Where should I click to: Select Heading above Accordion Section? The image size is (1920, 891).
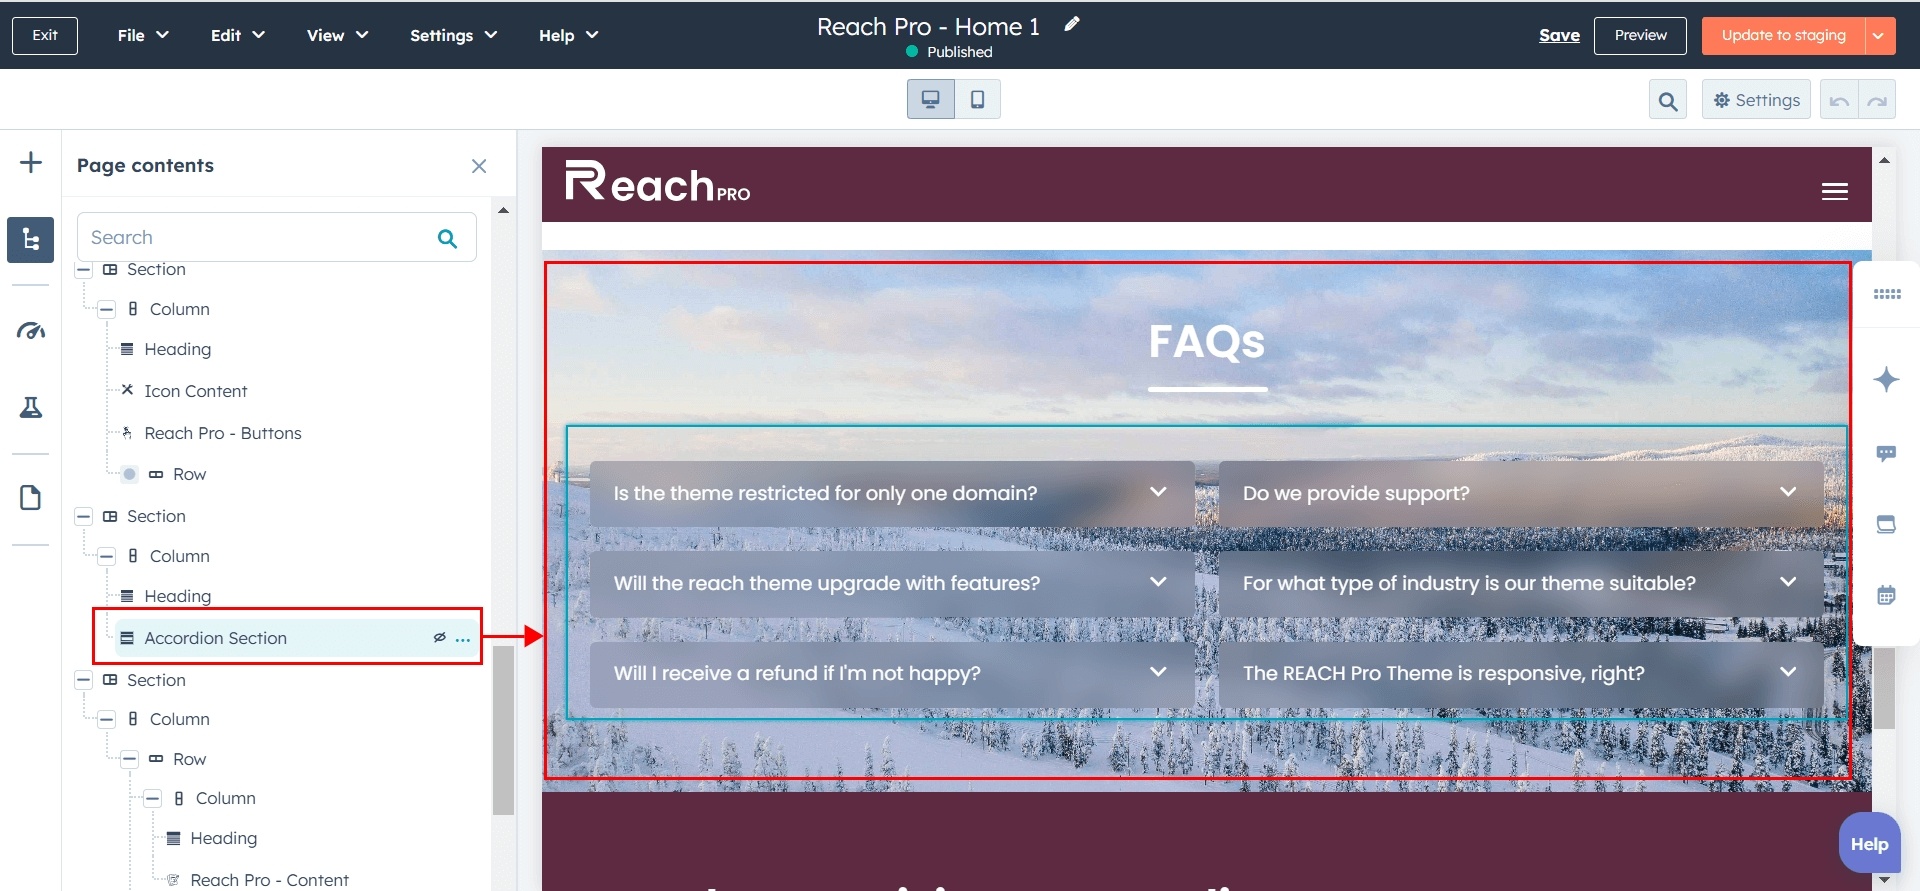coord(177,596)
